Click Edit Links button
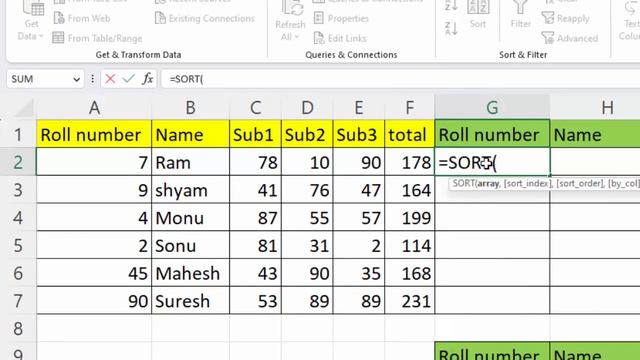The width and height of the screenshot is (640, 360). tap(340, 38)
